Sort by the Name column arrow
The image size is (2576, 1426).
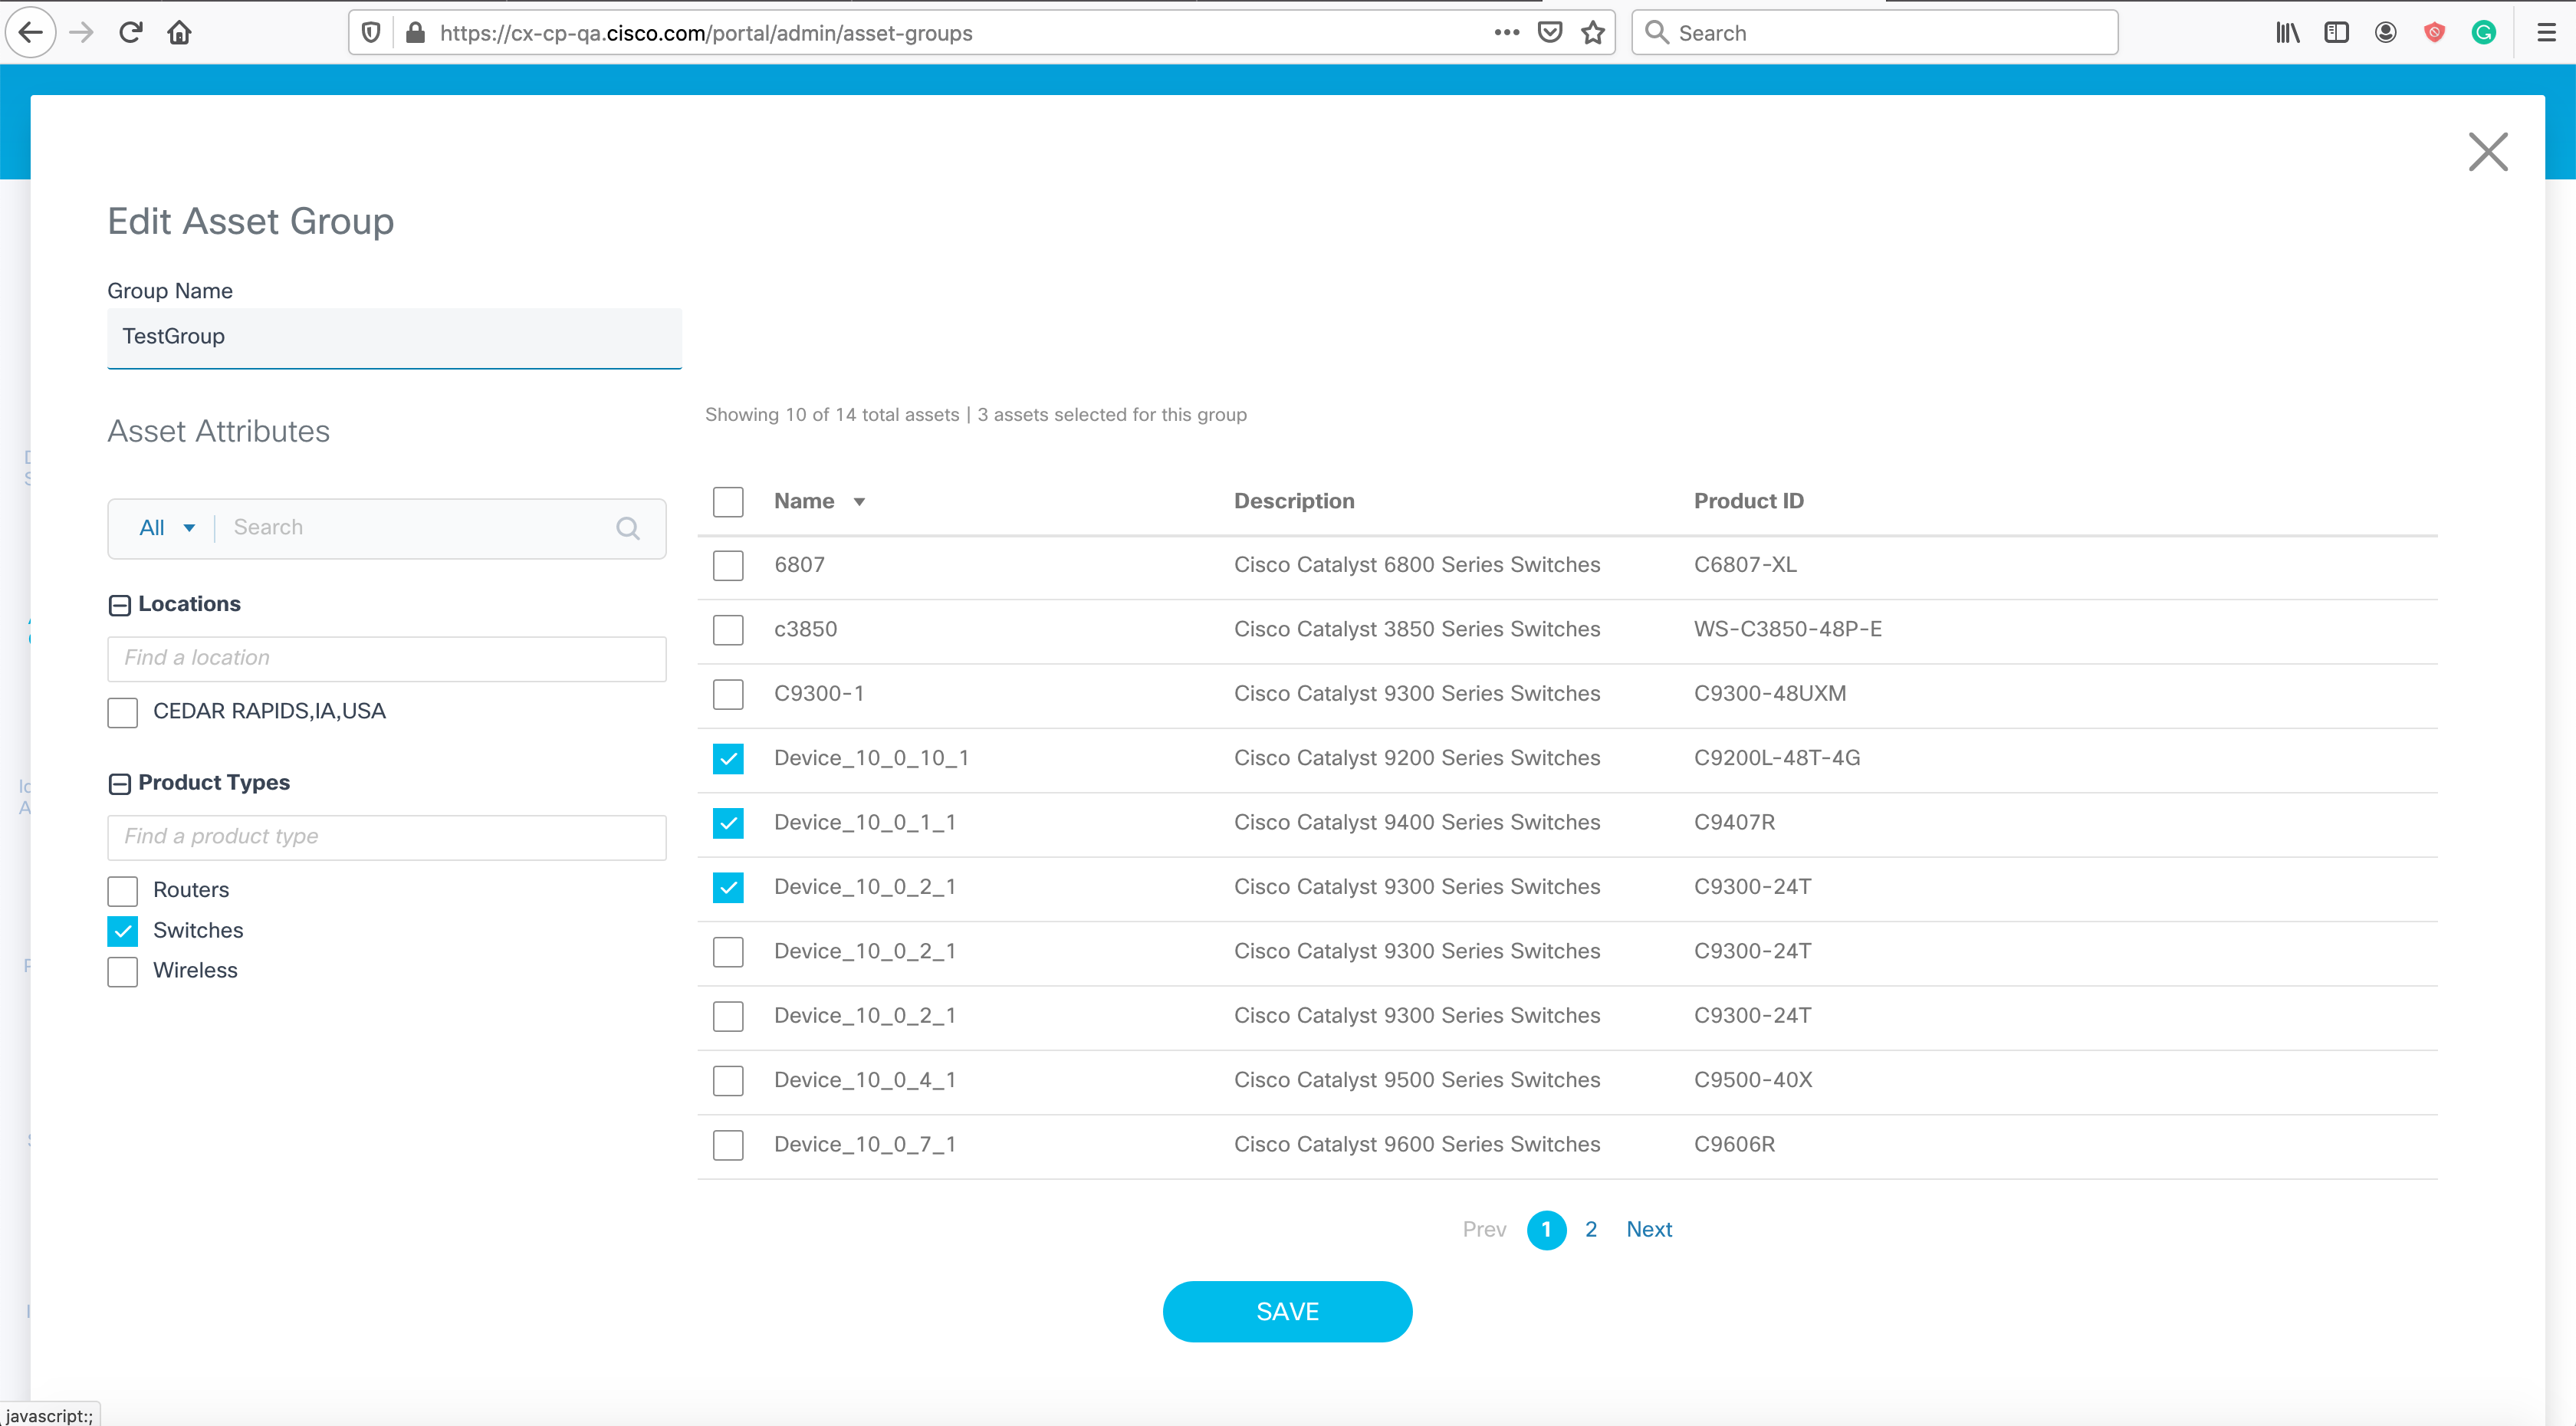[859, 502]
